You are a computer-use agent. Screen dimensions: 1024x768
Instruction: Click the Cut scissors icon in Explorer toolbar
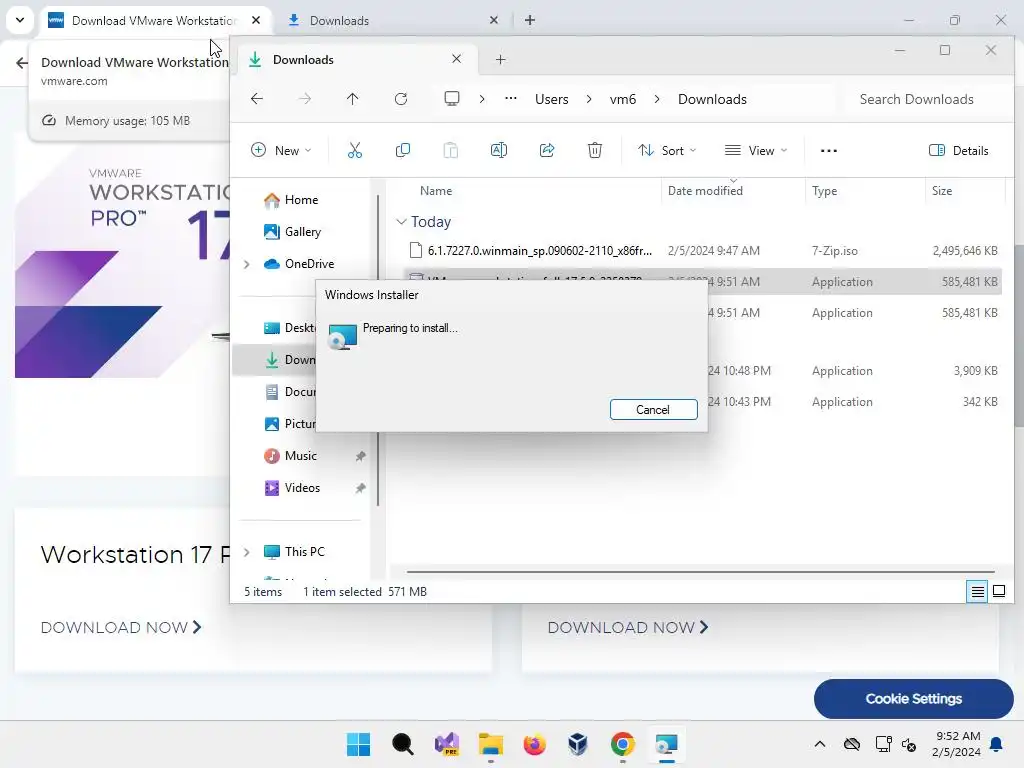tap(355, 151)
